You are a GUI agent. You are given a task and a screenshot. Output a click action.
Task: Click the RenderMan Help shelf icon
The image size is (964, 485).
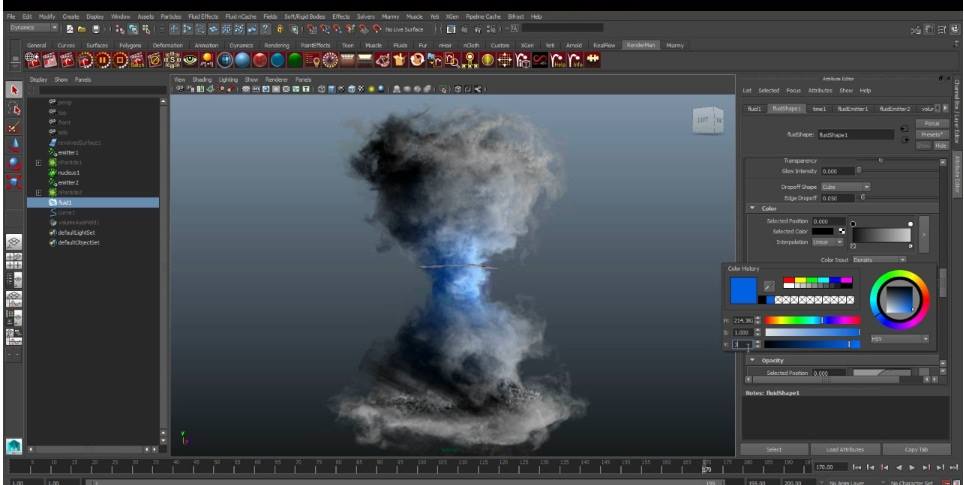tap(558, 60)
